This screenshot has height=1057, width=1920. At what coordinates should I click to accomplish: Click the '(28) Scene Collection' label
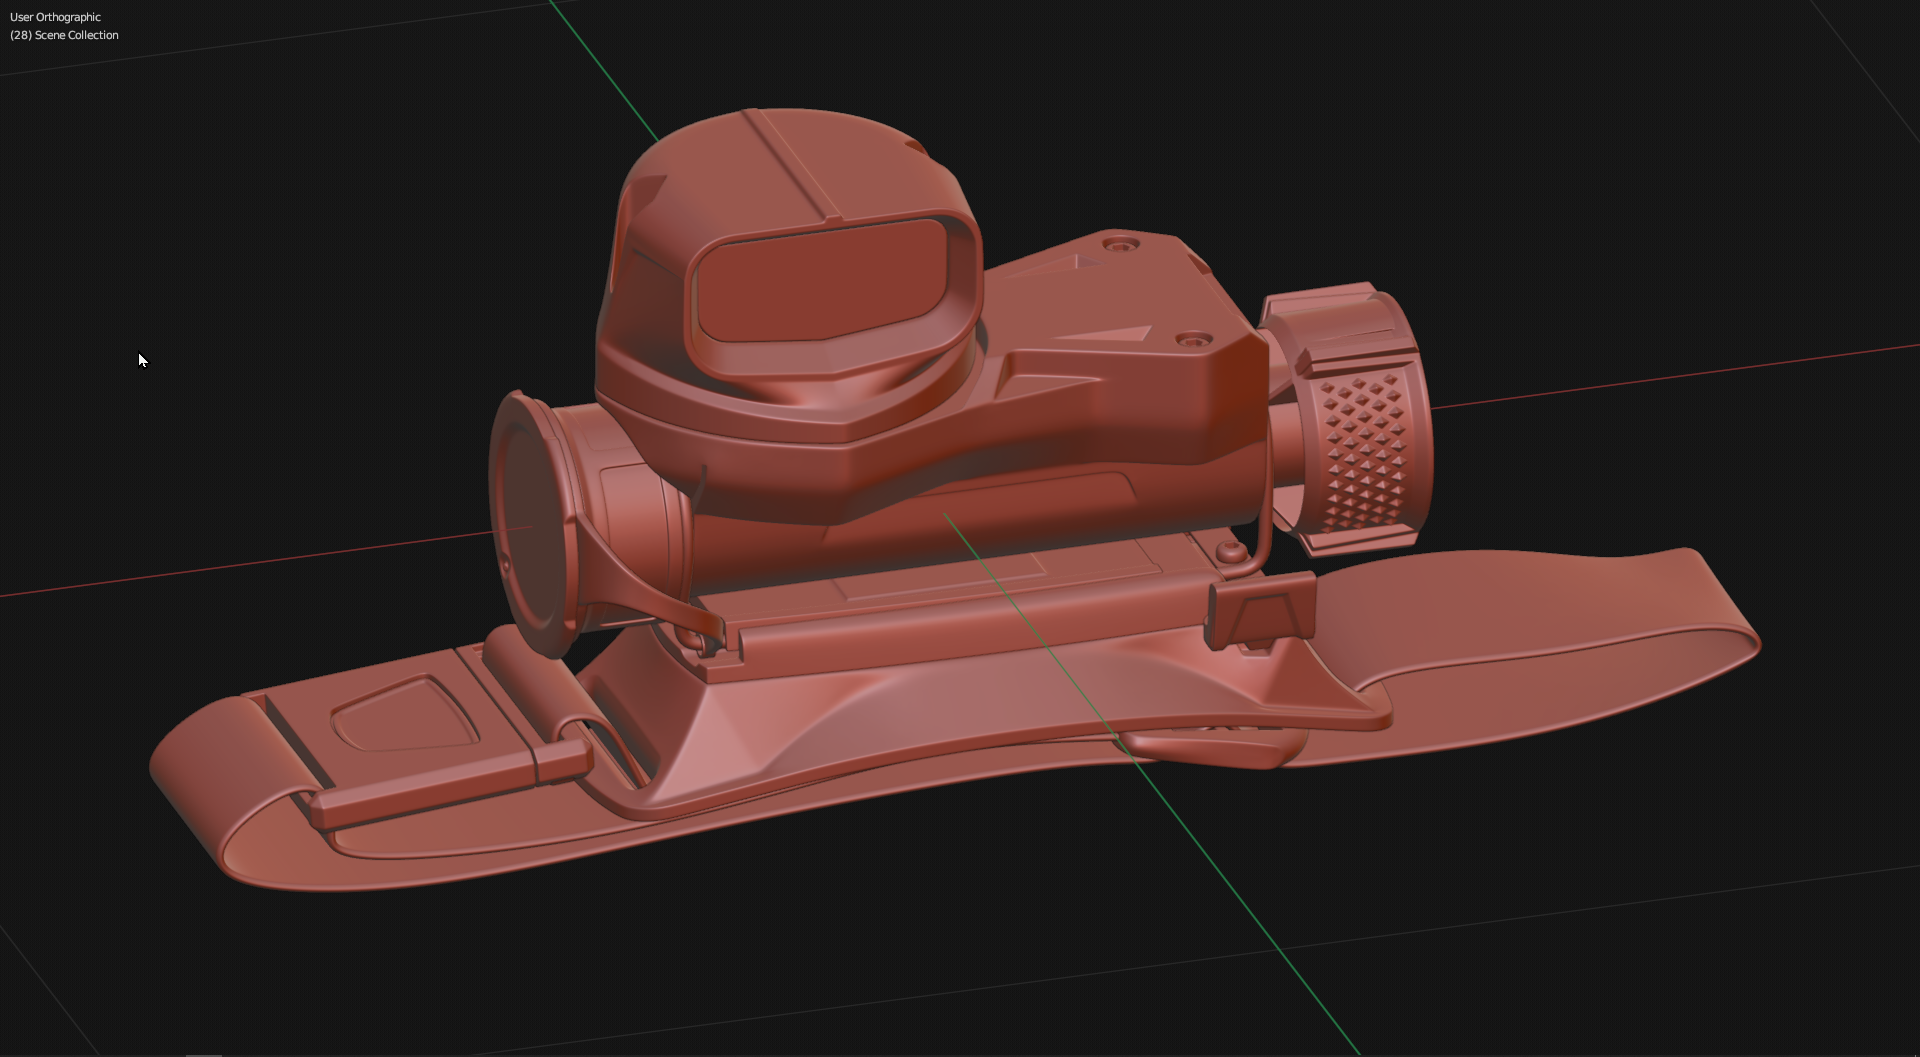pyautogui.click(x=64, y=35)
